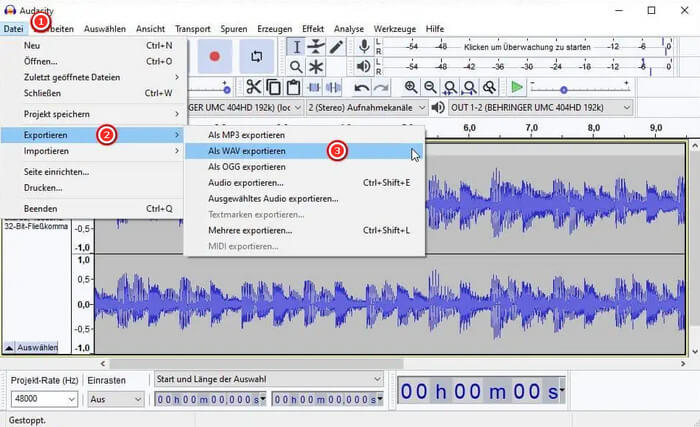Screen dimensions: 700x427
Task: Toggle the Loop playback button
Action: pyautogui.click(x=256, y=56)
